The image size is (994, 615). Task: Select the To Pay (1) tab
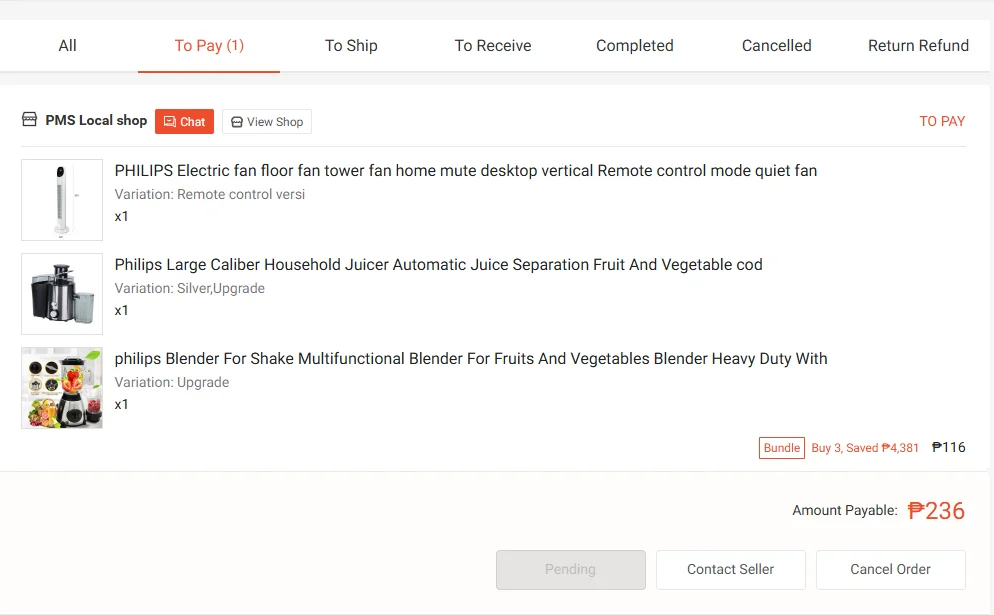tap(209, 46)
